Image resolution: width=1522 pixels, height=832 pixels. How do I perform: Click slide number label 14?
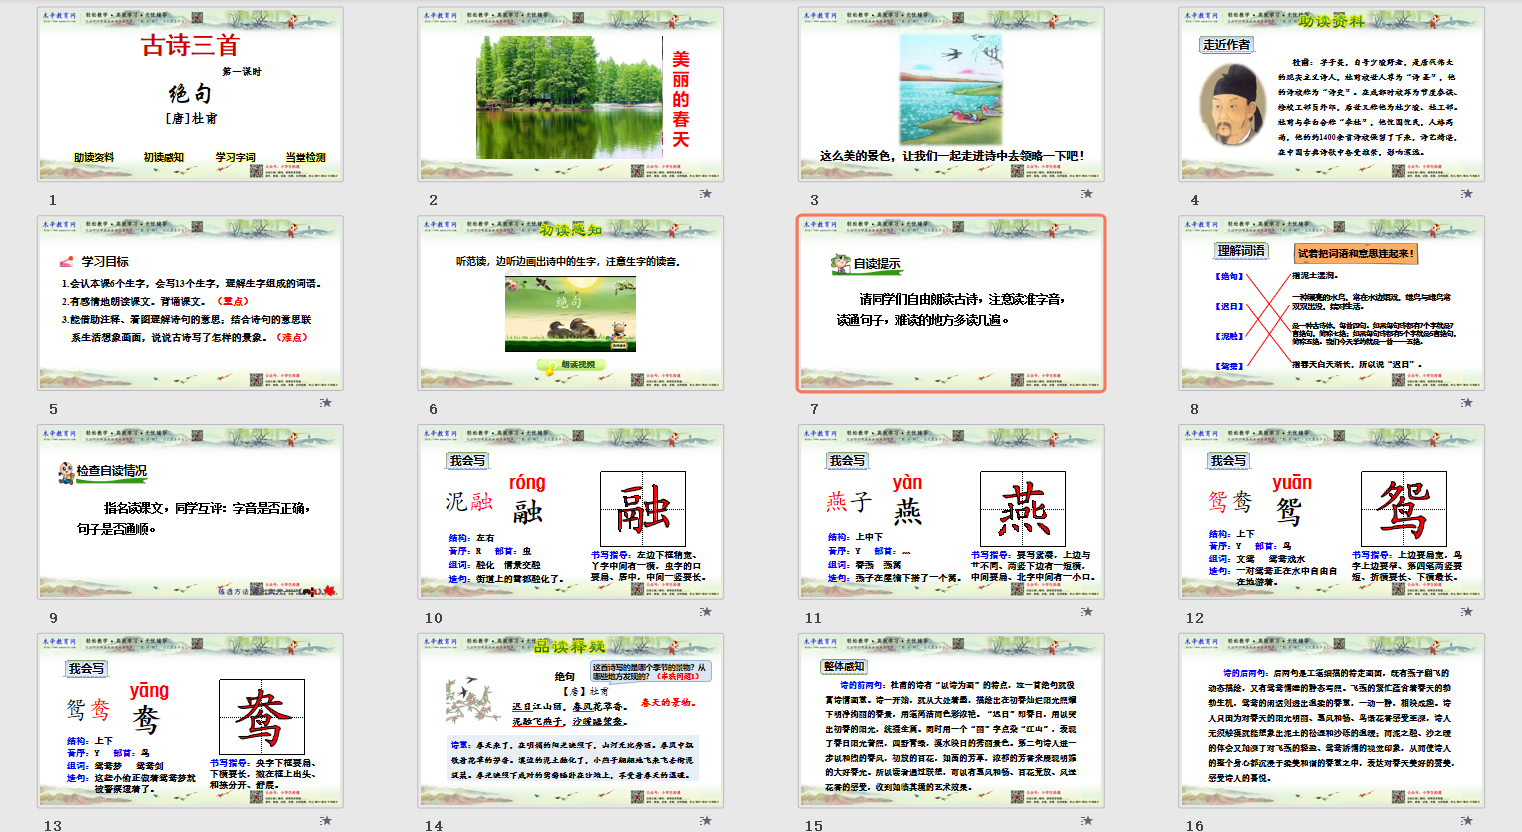click(434, 826)
